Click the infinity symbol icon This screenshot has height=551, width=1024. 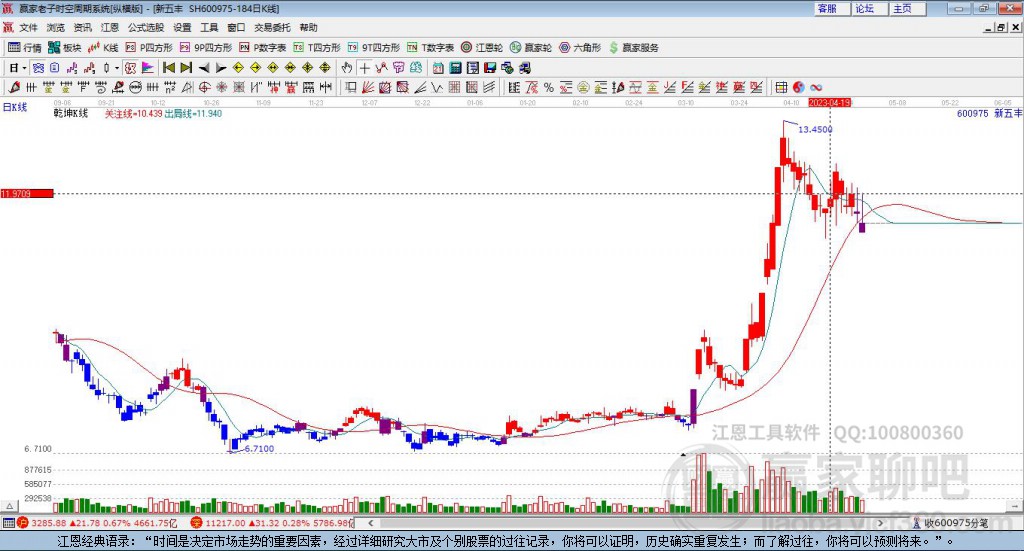tap(816, 87)
